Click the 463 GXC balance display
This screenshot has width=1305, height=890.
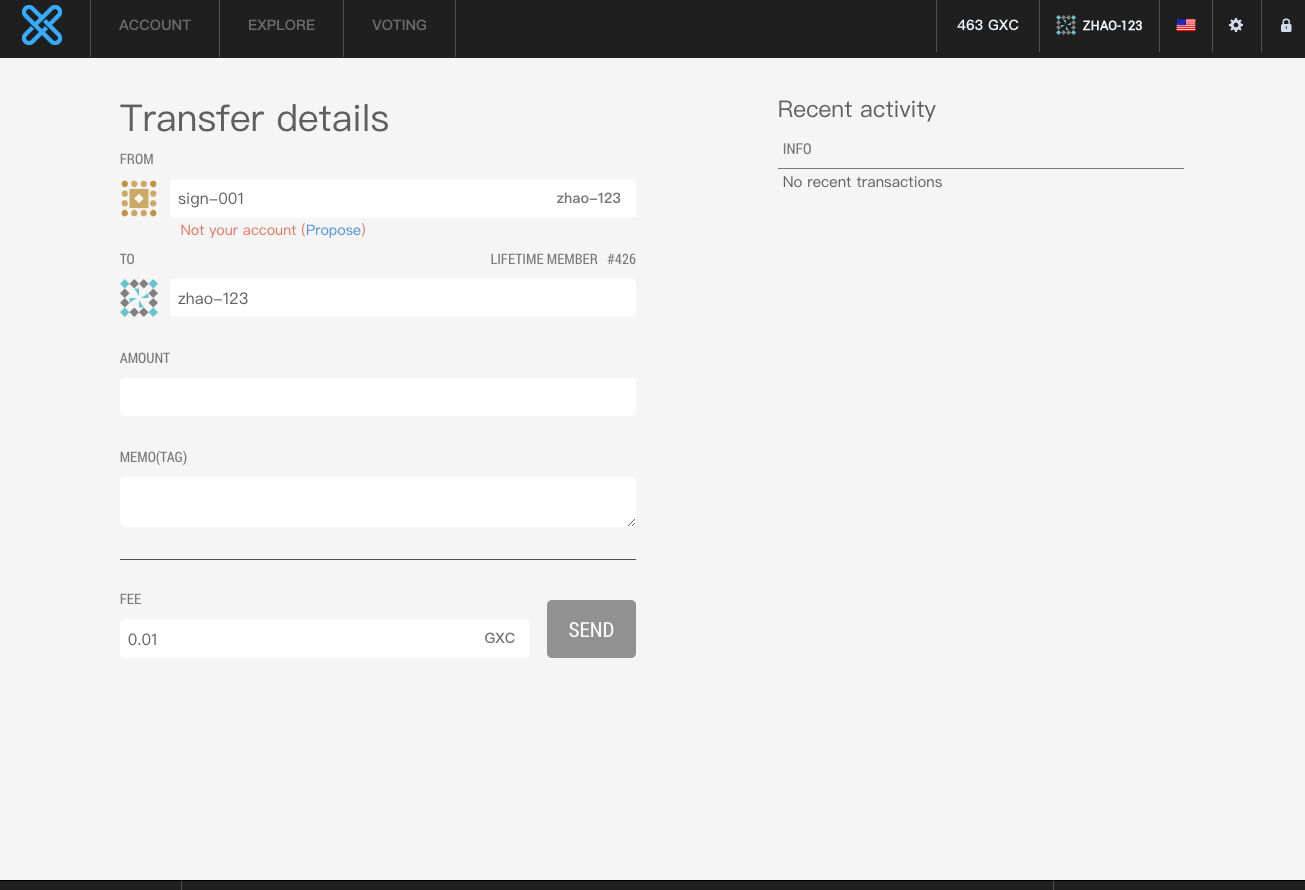click(987, 25)
